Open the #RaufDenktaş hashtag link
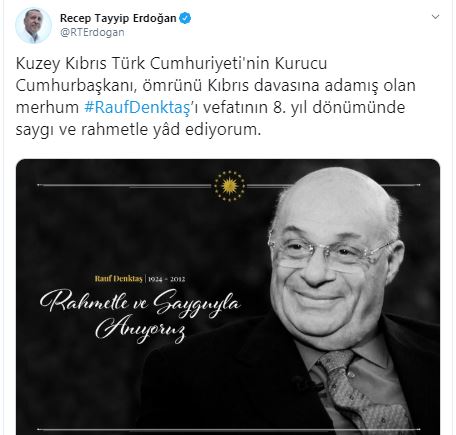Image resolution: width=456 pixels, height=435 pixels. coord(138,107)
